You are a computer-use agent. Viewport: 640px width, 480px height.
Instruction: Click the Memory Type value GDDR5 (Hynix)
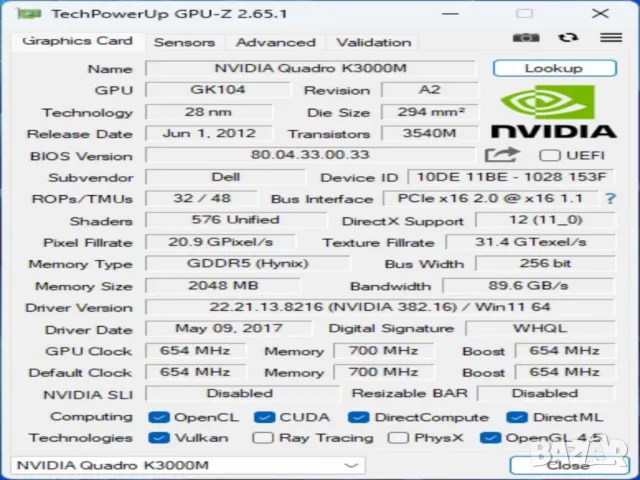tap(247, 264)
